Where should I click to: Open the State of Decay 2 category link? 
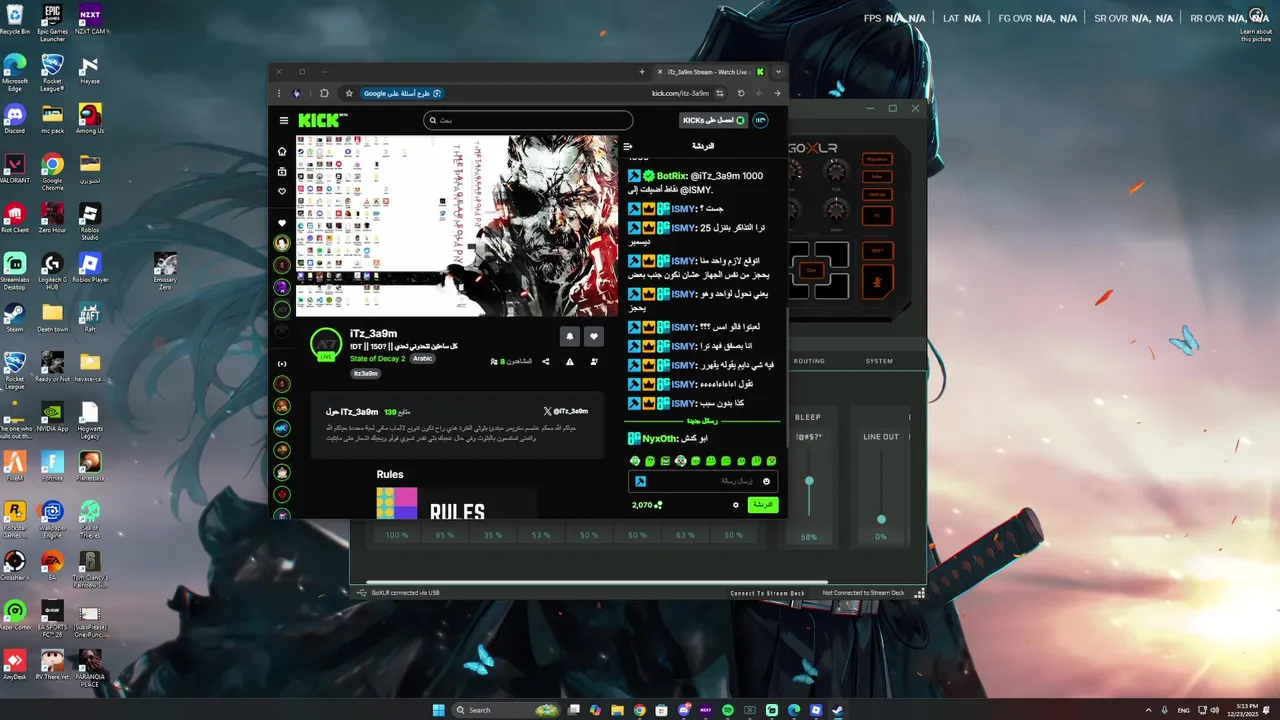(x=377, y=358)
